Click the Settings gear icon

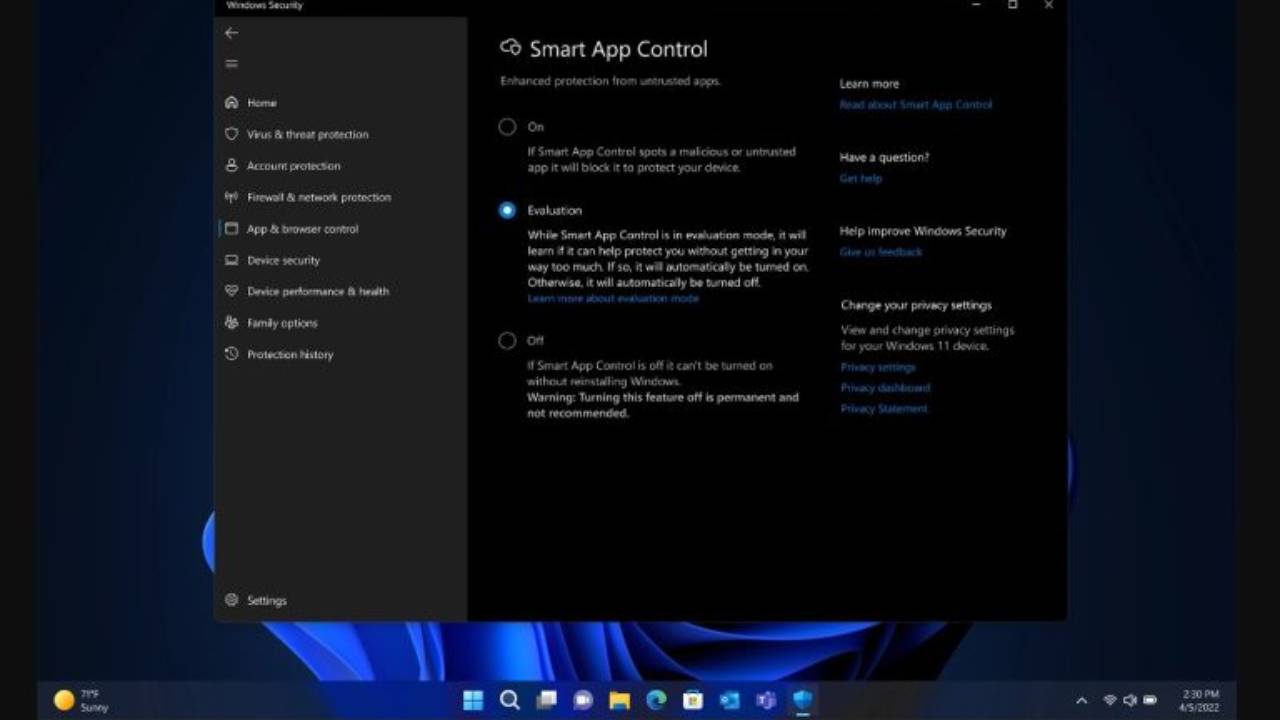pos(232,600)
